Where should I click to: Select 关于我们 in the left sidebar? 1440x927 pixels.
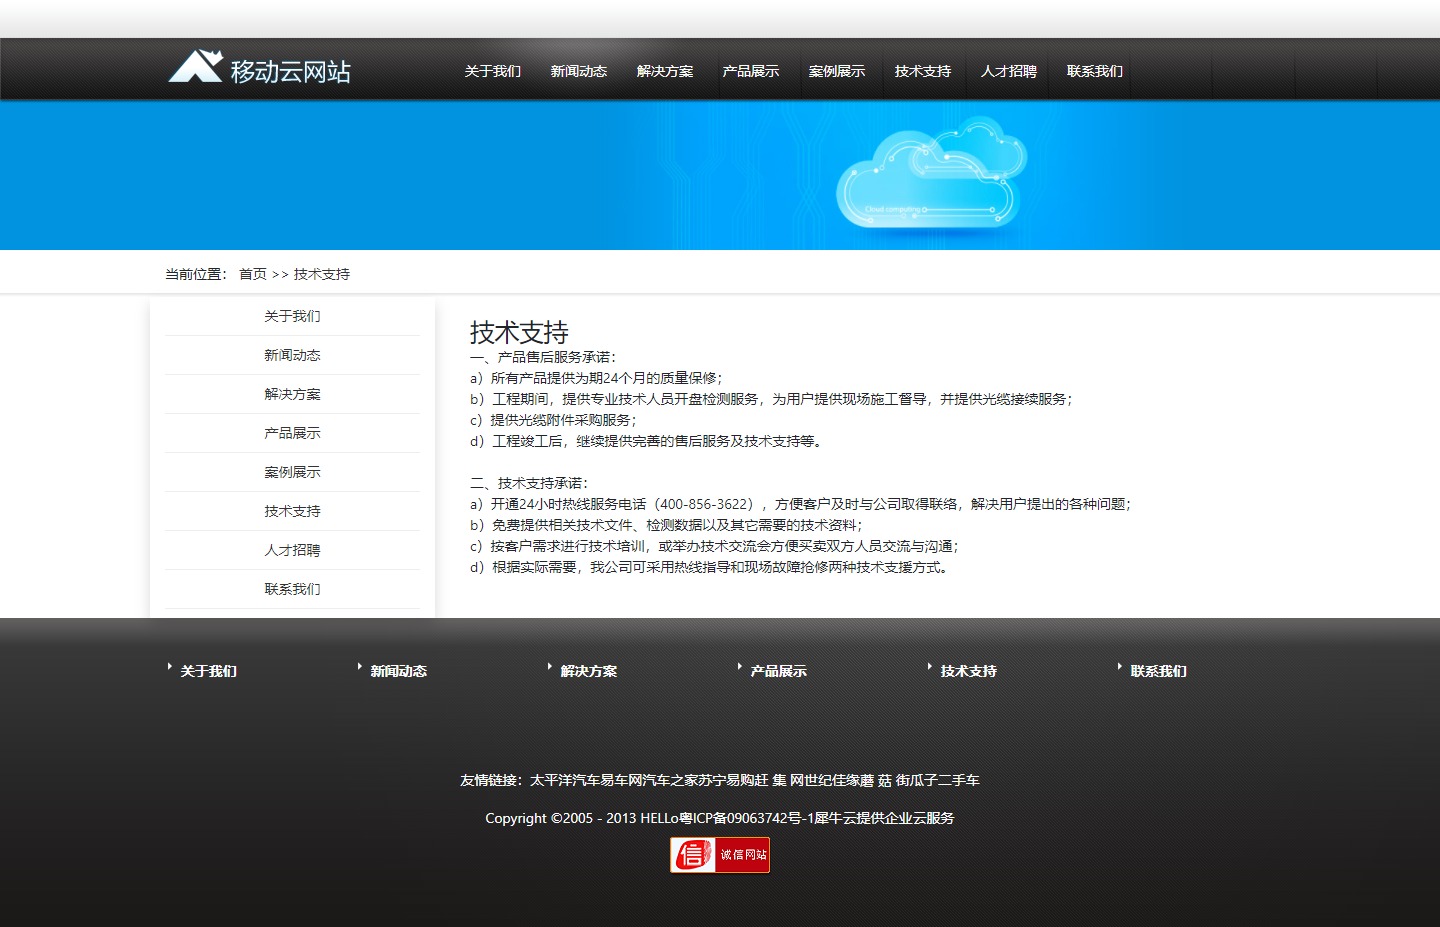coord(292,316)
